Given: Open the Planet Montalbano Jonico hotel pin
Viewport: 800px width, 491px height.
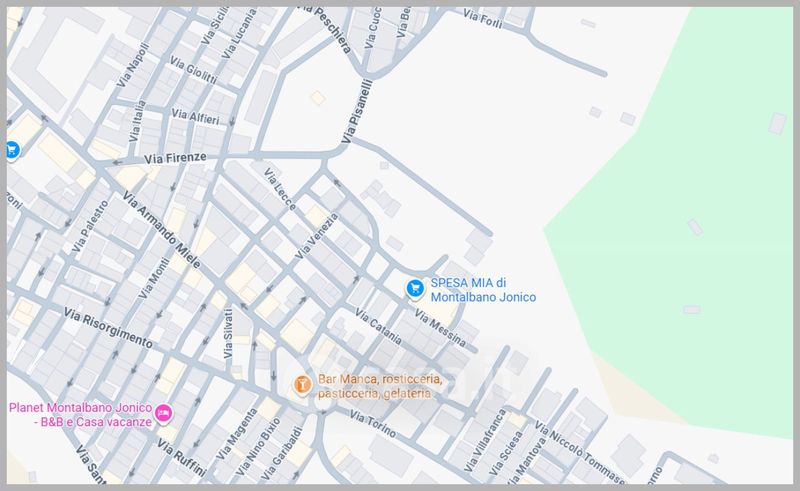Looking at the screenshot, I should (165, 413).
